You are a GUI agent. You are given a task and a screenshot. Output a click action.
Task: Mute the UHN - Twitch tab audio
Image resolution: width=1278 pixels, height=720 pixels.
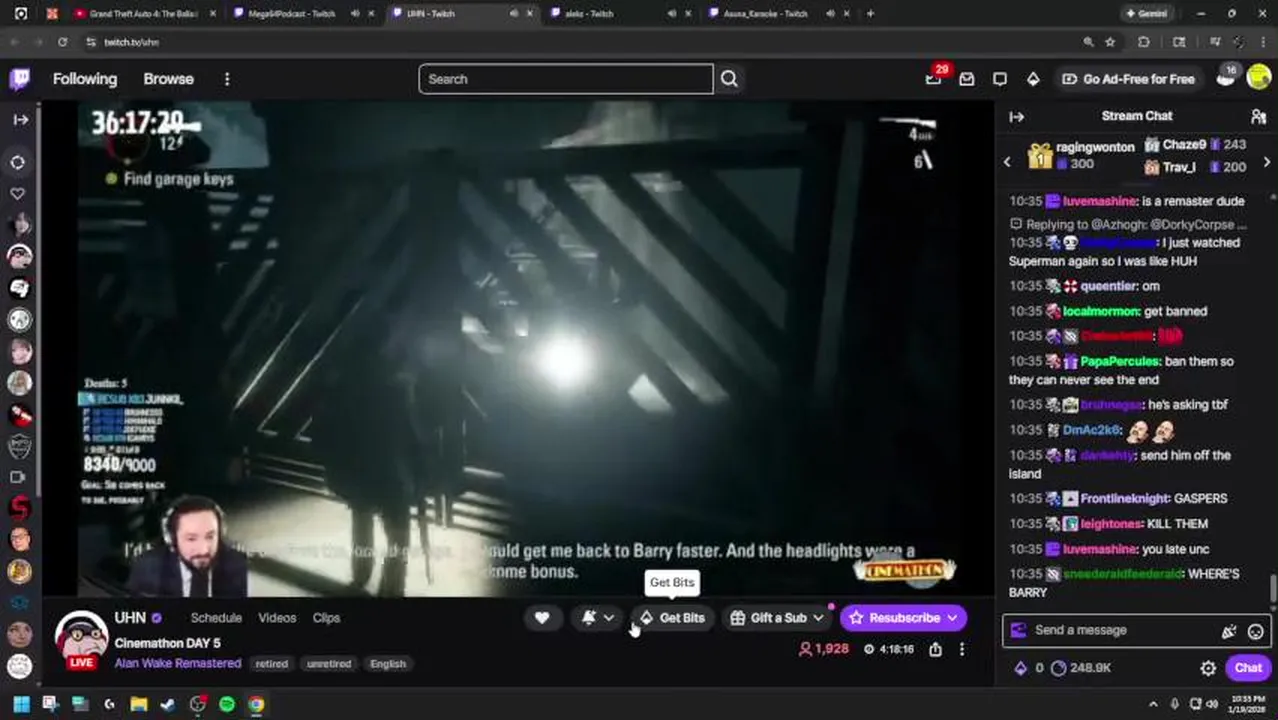pos(514,14)
